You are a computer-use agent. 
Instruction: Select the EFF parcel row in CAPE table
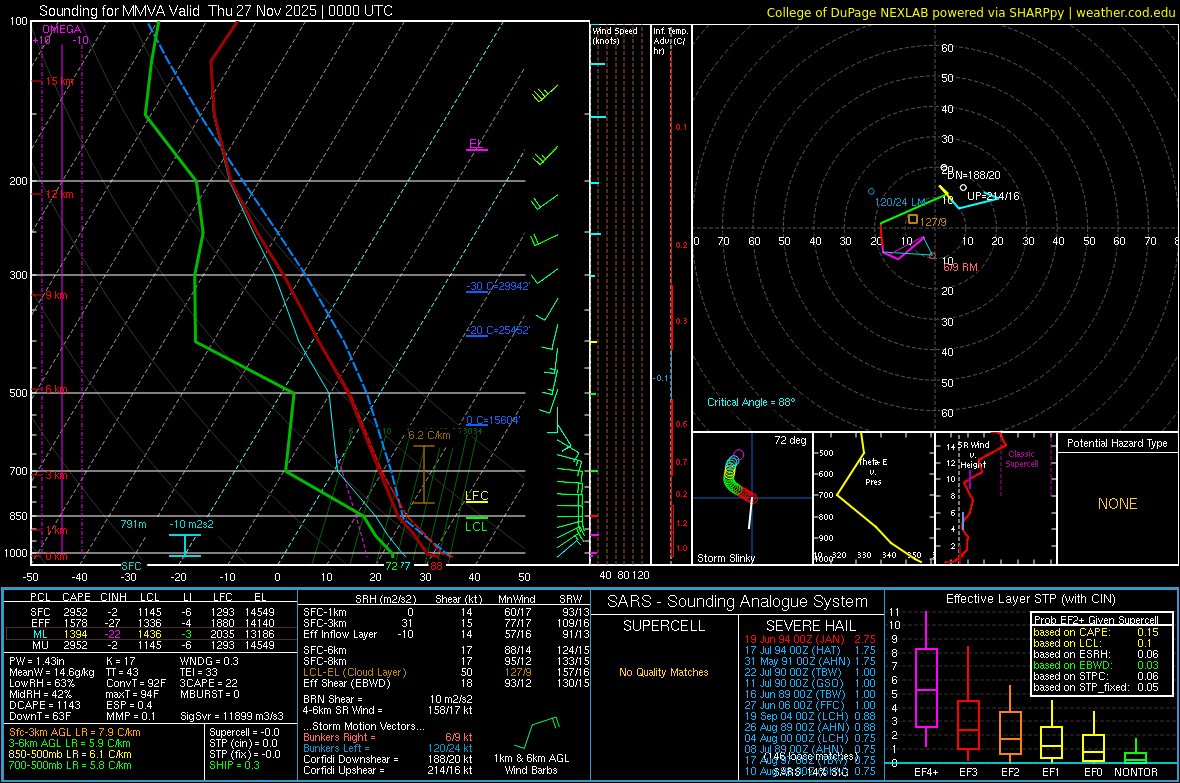pyautogui.click(x=152, y=623)
